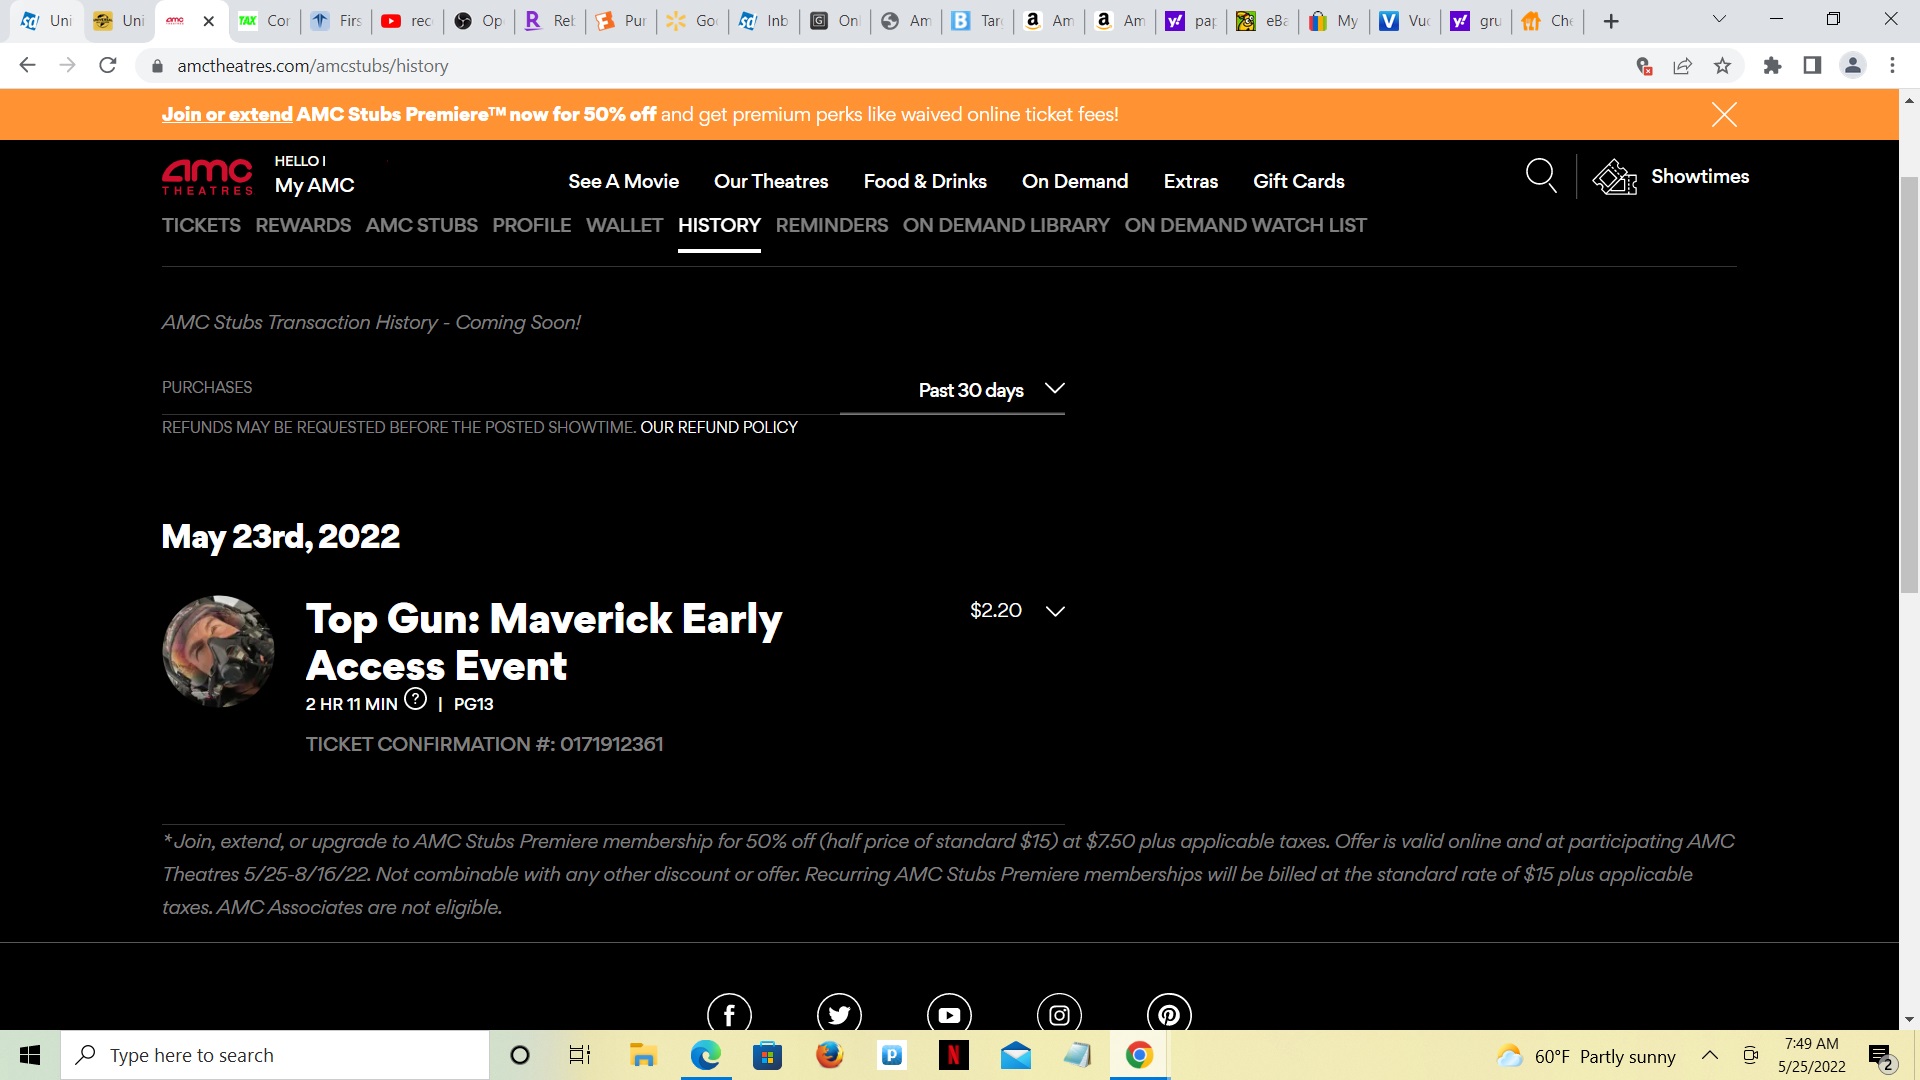Screen dimensions: 1920x1080
Task: Show hidden system tray icons
Action: (1710, 1055)
